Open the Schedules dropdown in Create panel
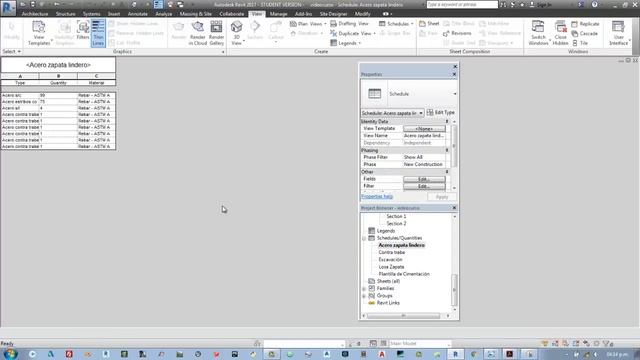This screenshot has width=640, height=360. (396, 24)
